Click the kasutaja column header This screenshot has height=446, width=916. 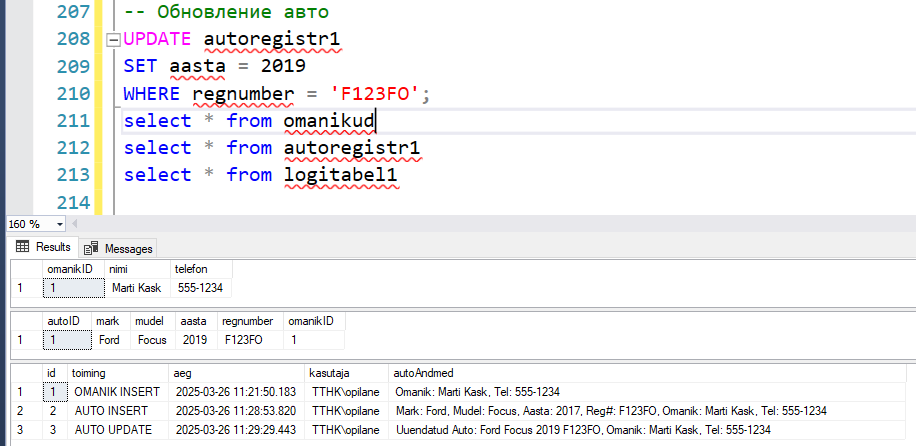tap(347, 373)
